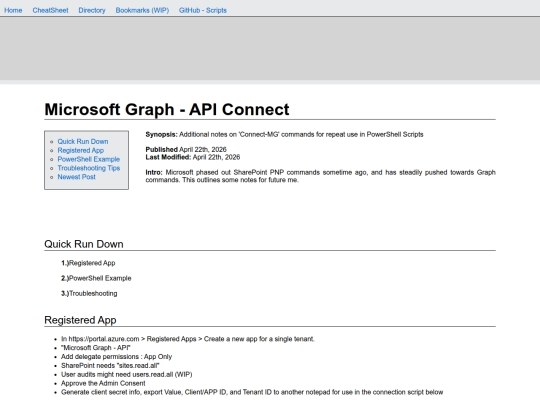The height and width of the screenshot is (405, 540).
Task: Click the Quick Run Down section heading
Action: 84,244
